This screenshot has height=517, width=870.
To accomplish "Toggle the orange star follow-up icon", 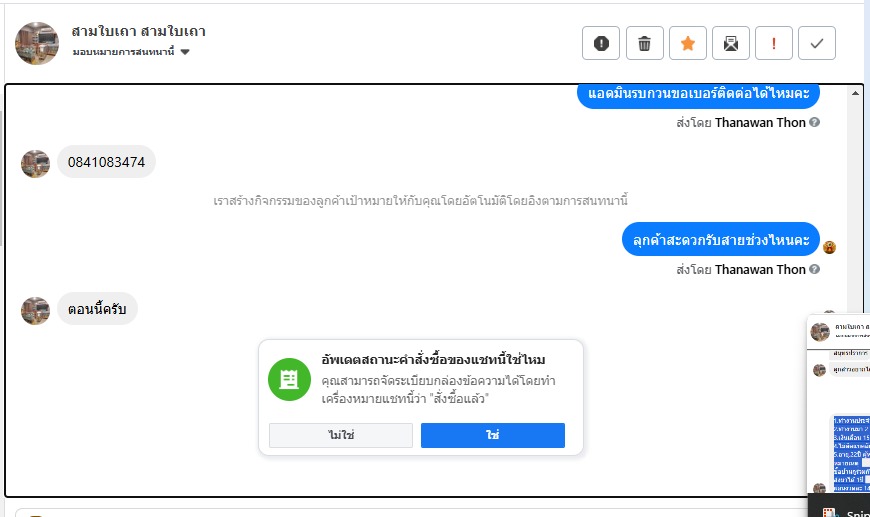I will click(688, 43).
